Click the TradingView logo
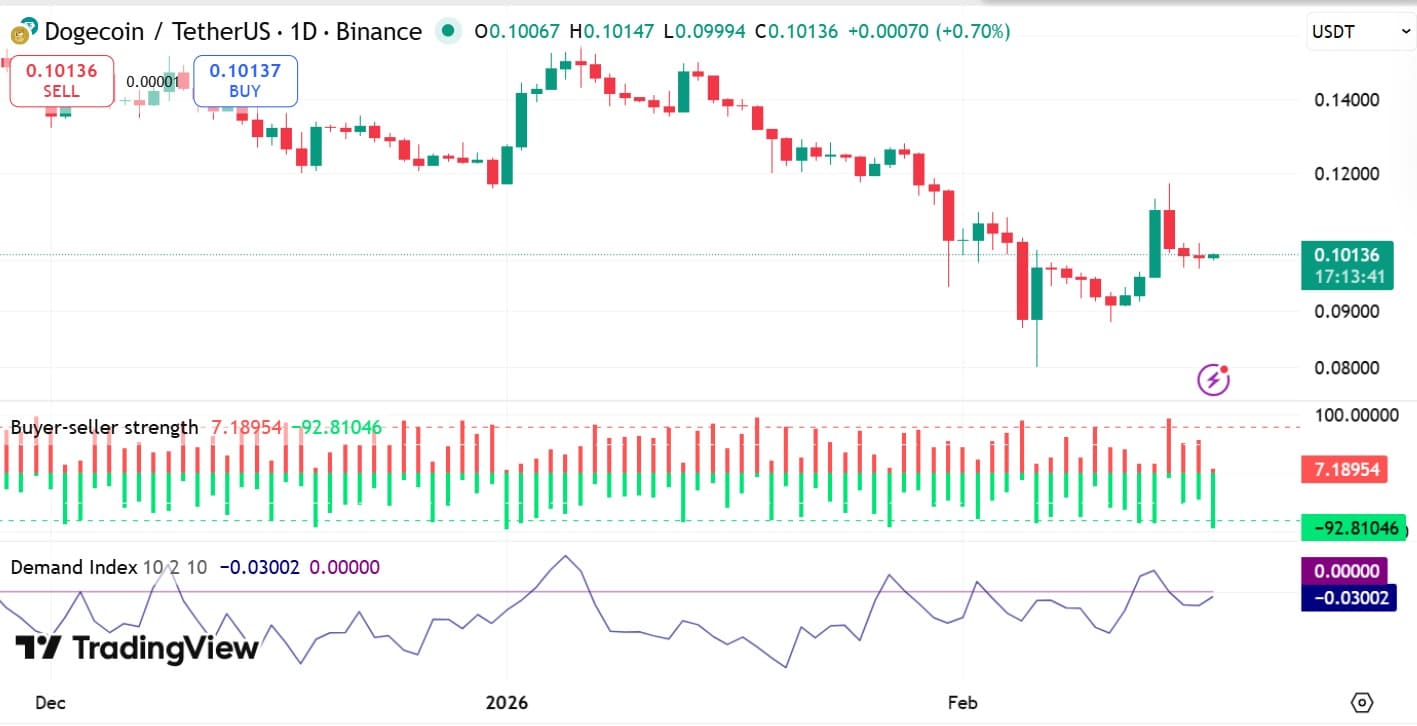Screen dimensions: 1417x726 [x=137, y=648]
